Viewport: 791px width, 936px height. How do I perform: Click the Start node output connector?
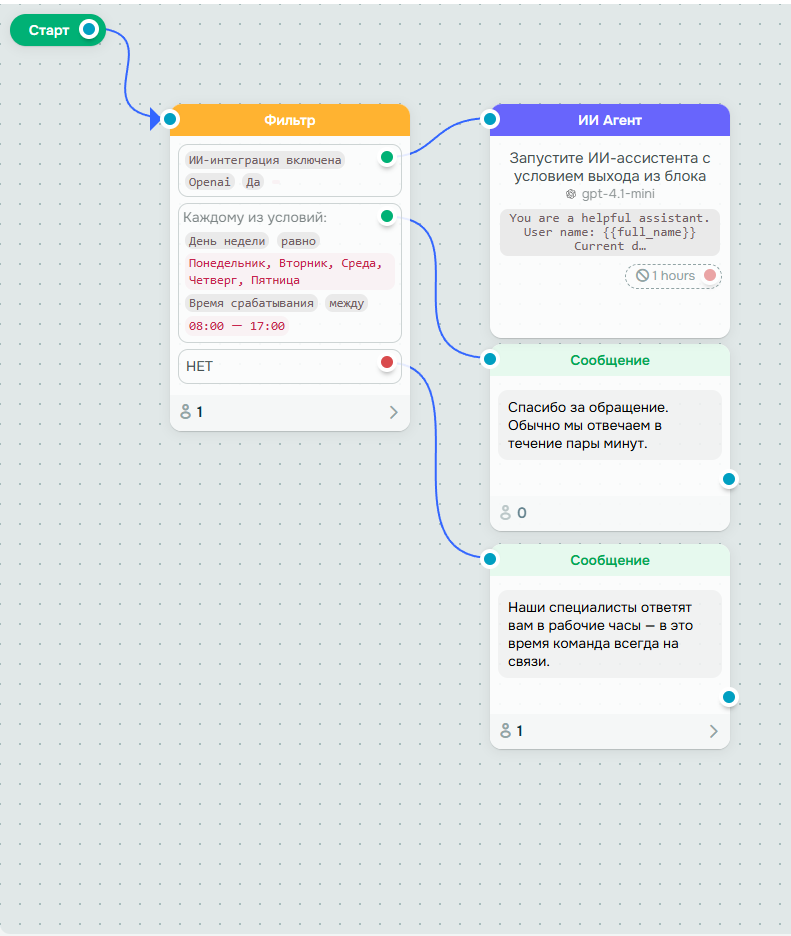(x=89, y=29)
